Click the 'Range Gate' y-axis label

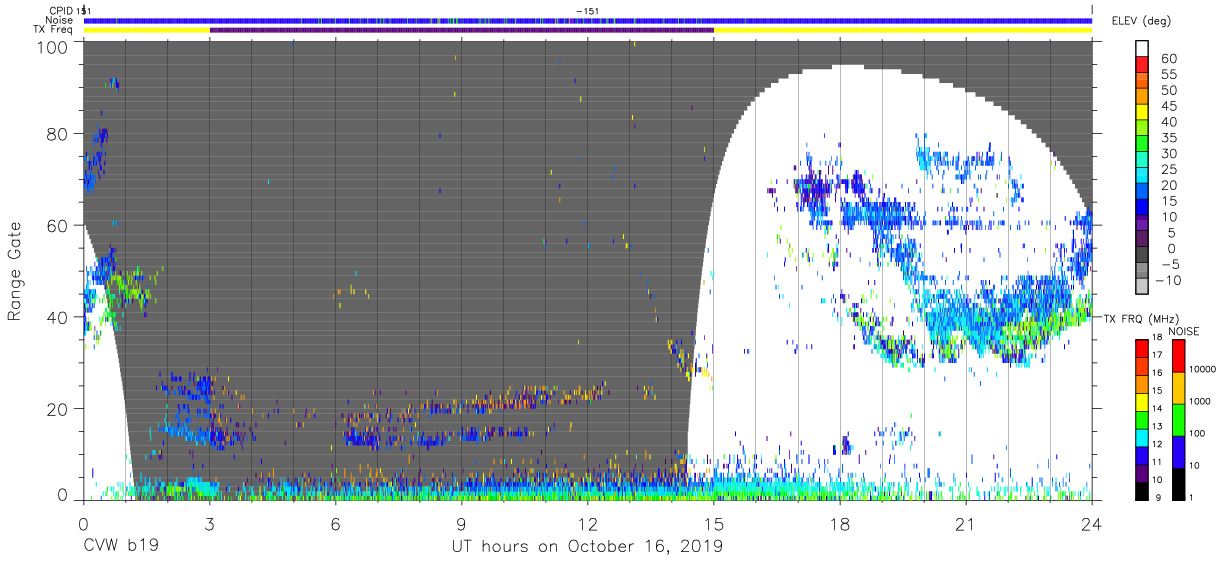[15, 270]
